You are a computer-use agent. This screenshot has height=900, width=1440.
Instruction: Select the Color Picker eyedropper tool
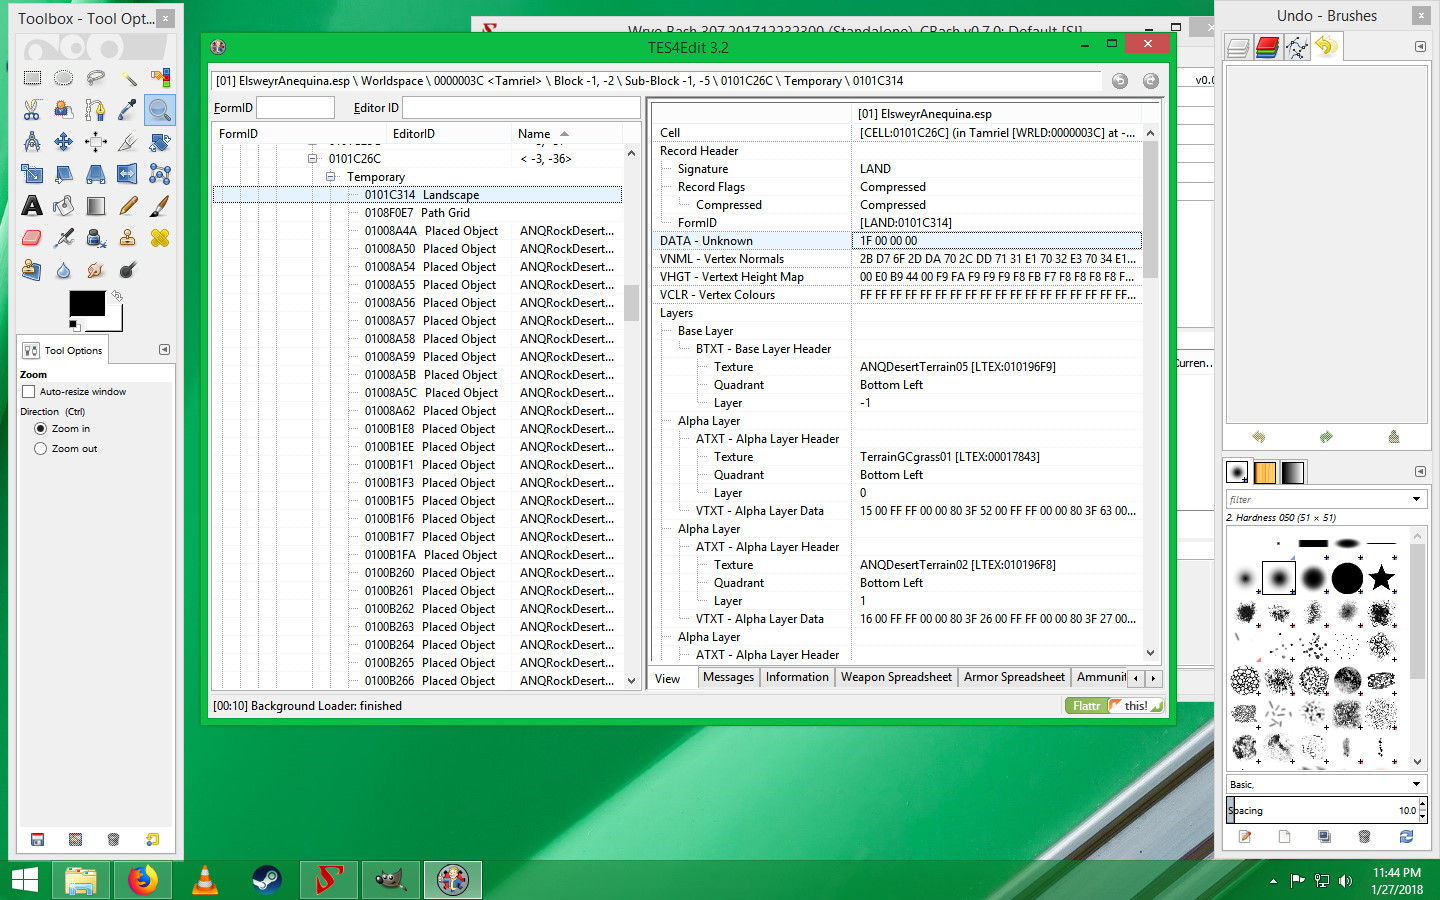128,110
